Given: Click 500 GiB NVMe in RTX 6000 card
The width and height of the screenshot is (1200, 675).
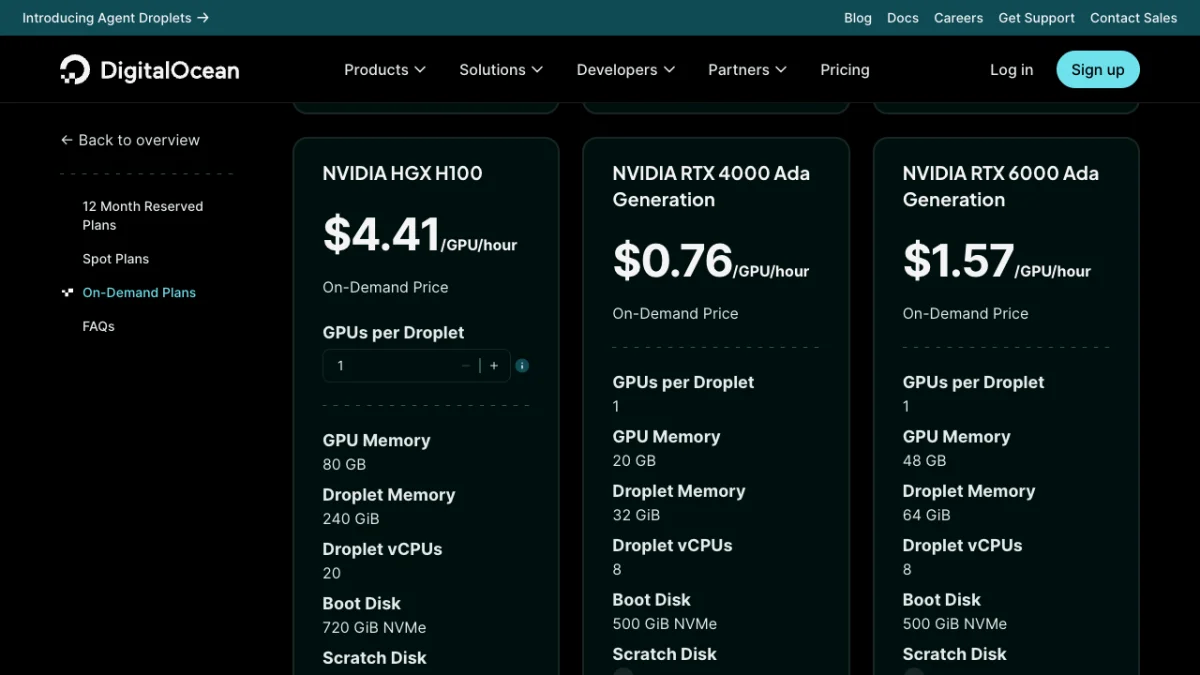Looking at the screenshot, I should click(955, 624).
